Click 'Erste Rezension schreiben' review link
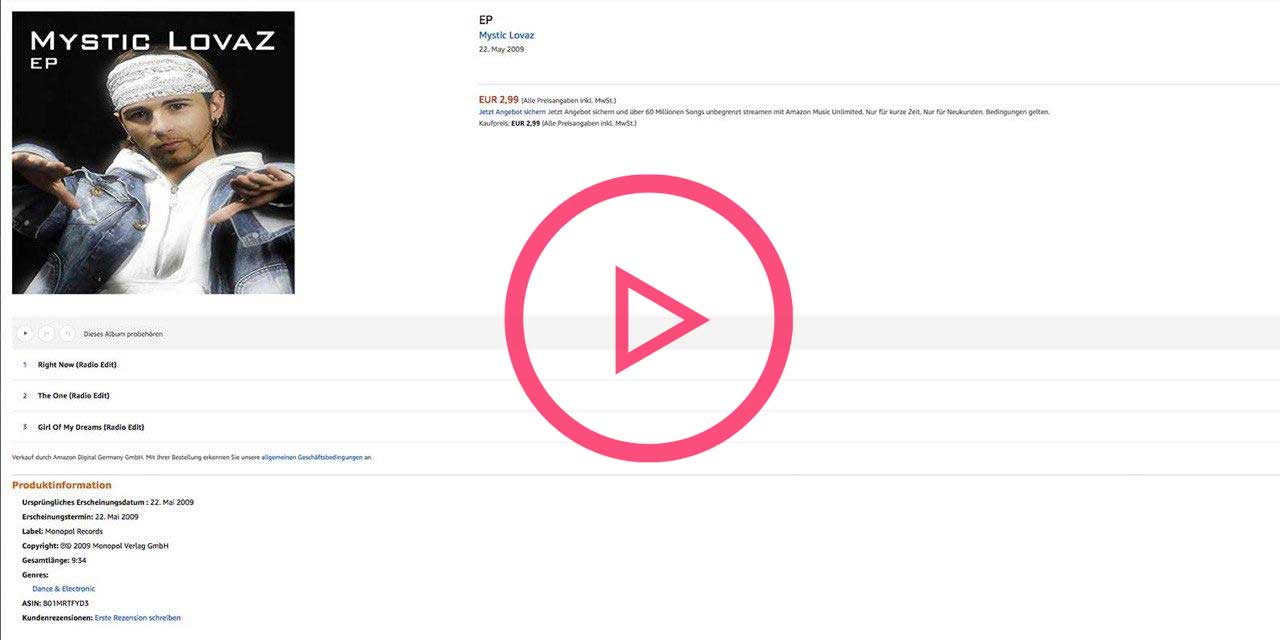This screenshot has width=1280, height=640. tap(138, 618)
